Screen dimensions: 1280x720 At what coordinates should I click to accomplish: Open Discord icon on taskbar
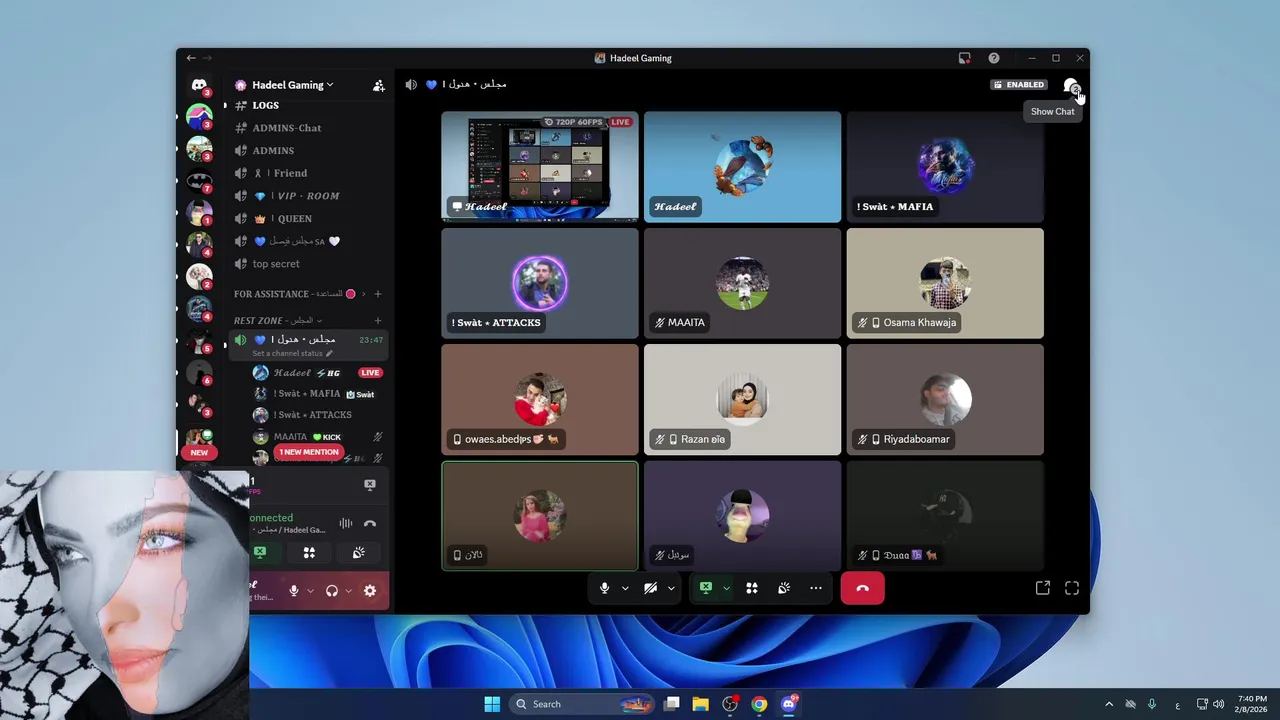(x=789, y=704)
